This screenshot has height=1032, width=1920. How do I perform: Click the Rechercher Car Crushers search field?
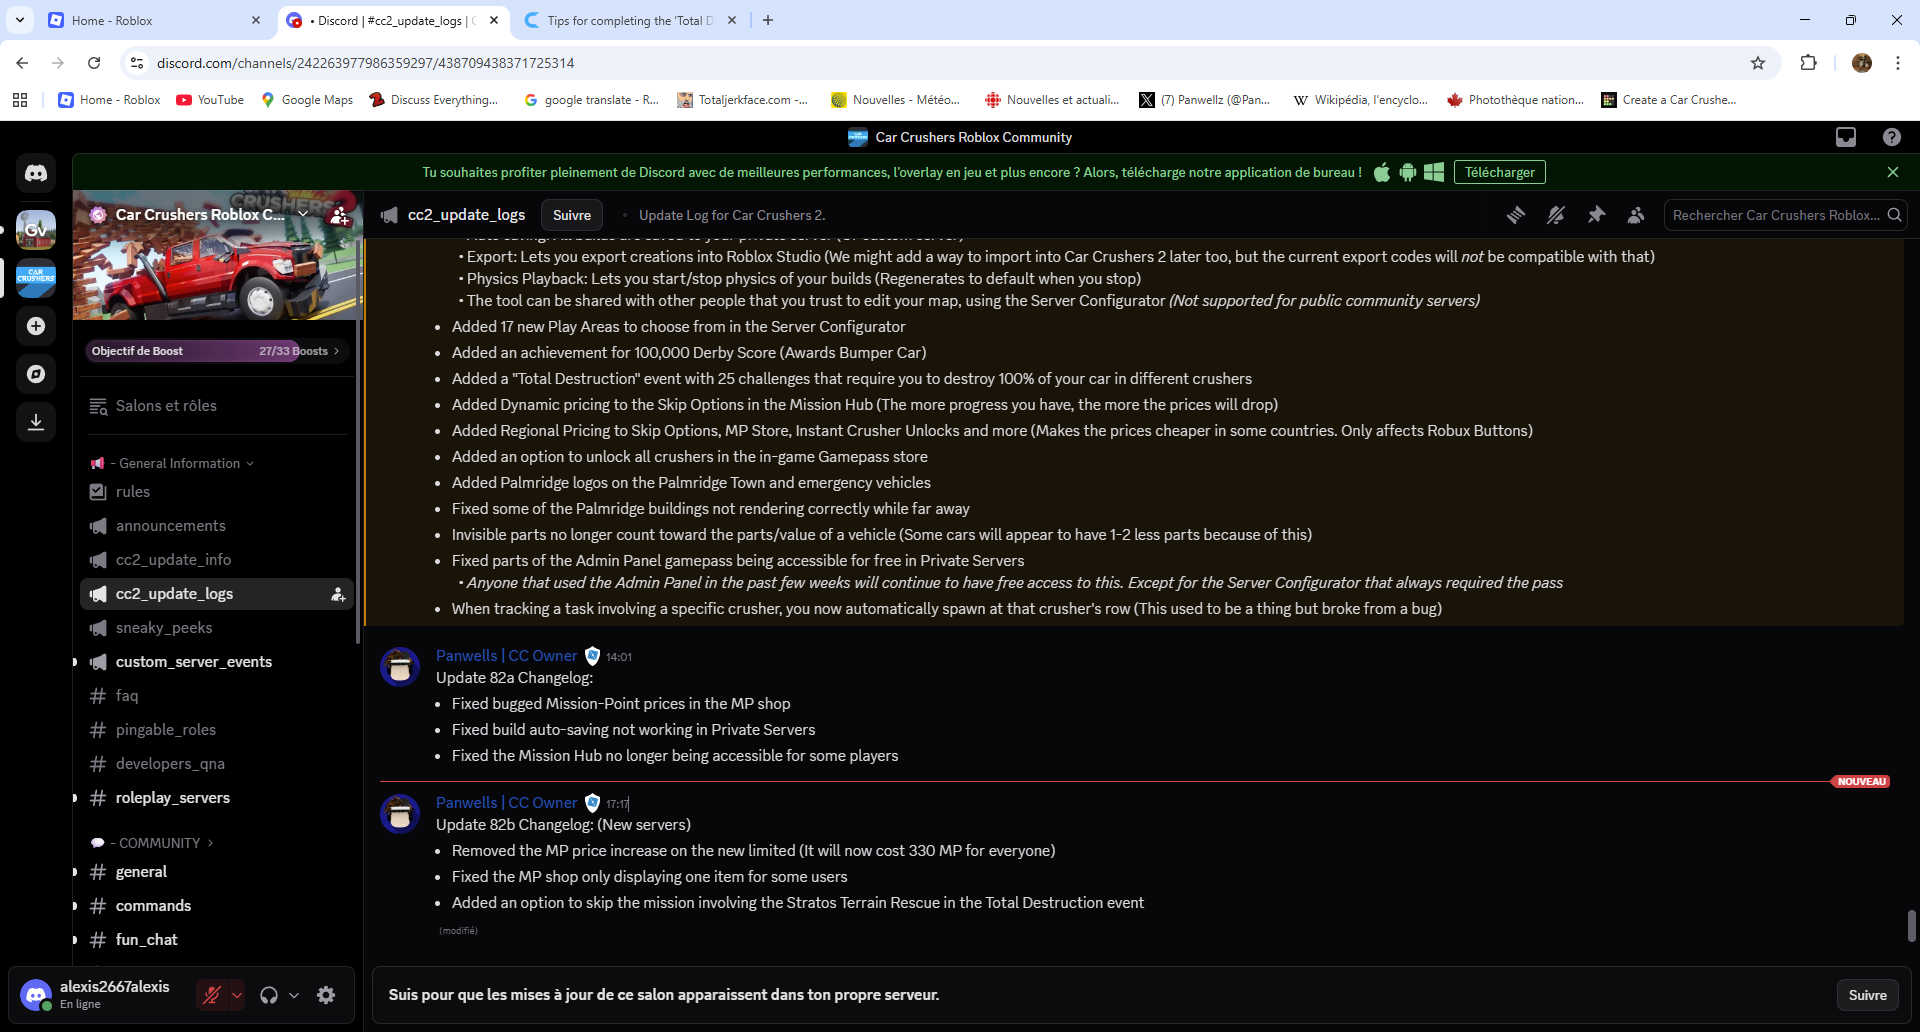click(x=1776, y=215)
